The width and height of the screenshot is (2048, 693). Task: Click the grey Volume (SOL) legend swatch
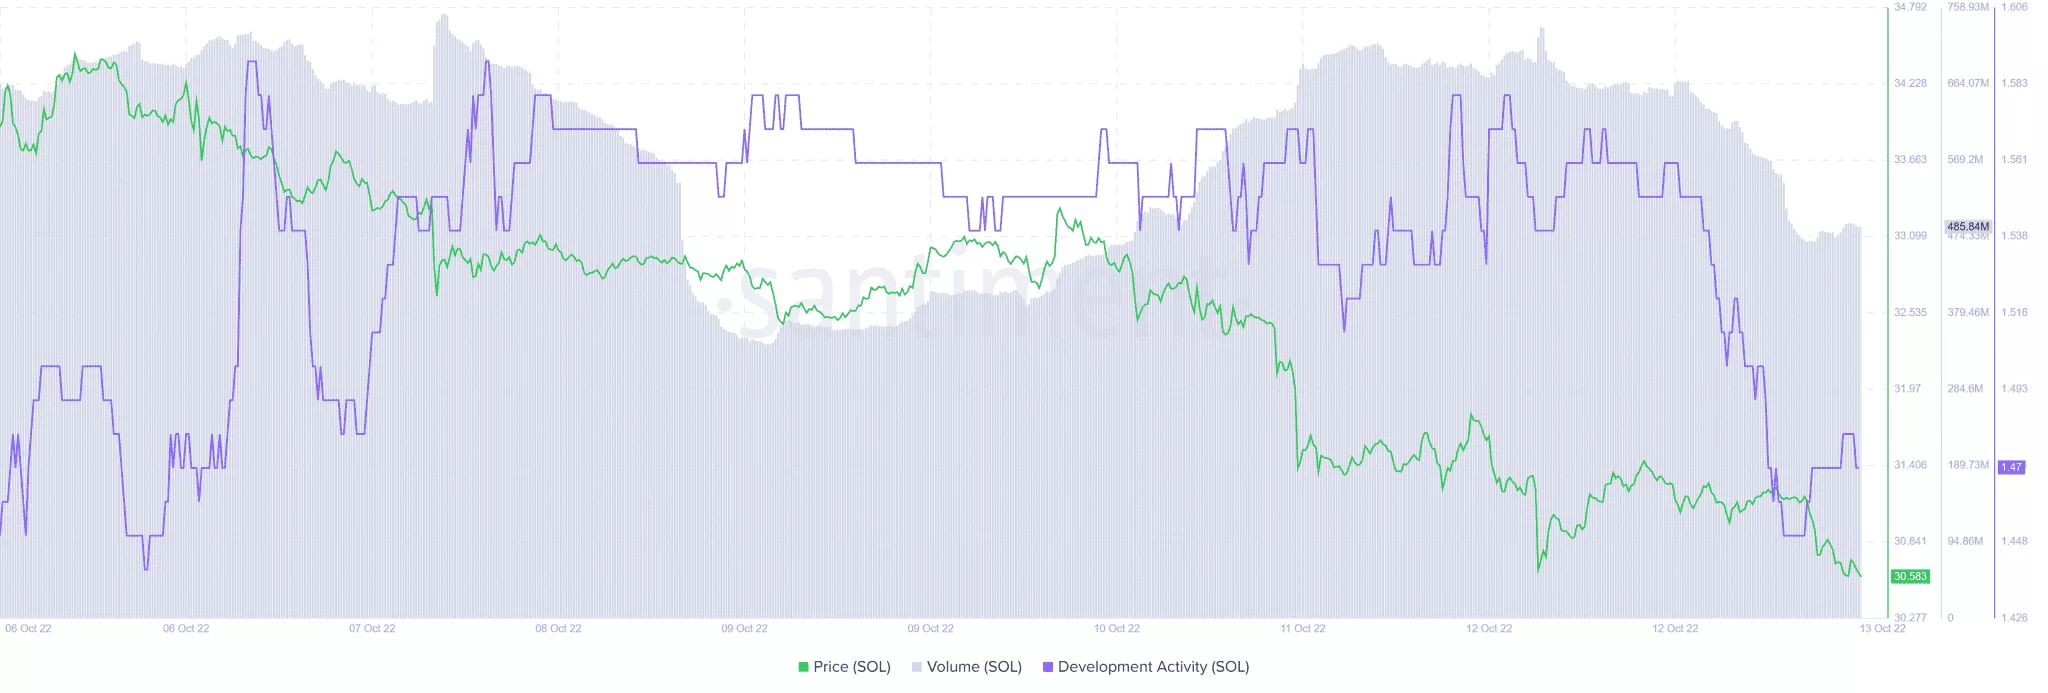[916, 667]
